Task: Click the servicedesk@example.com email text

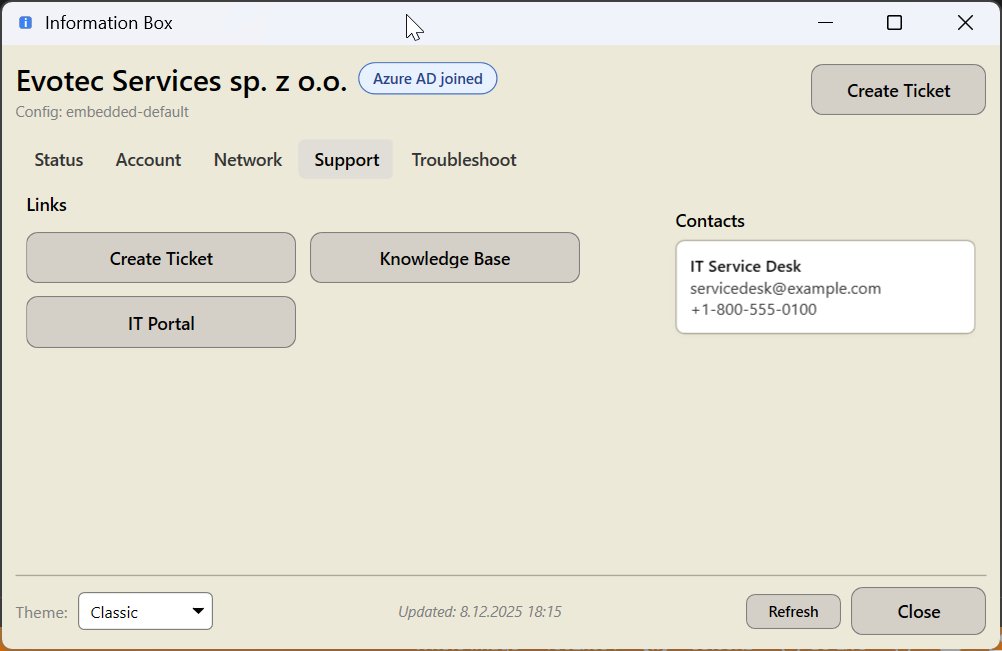Action: coord(785,288)
